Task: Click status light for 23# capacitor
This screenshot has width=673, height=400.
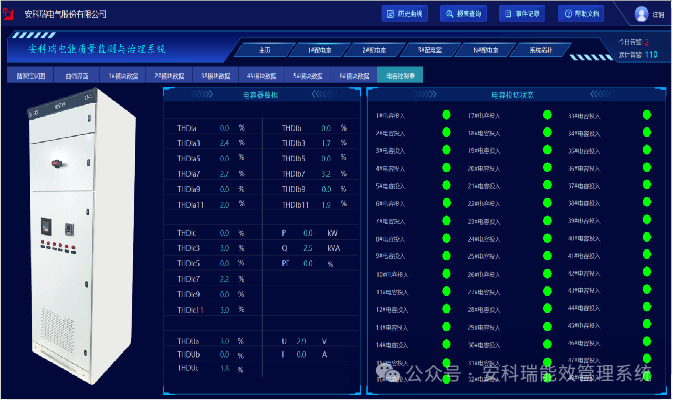Action: 547,221
